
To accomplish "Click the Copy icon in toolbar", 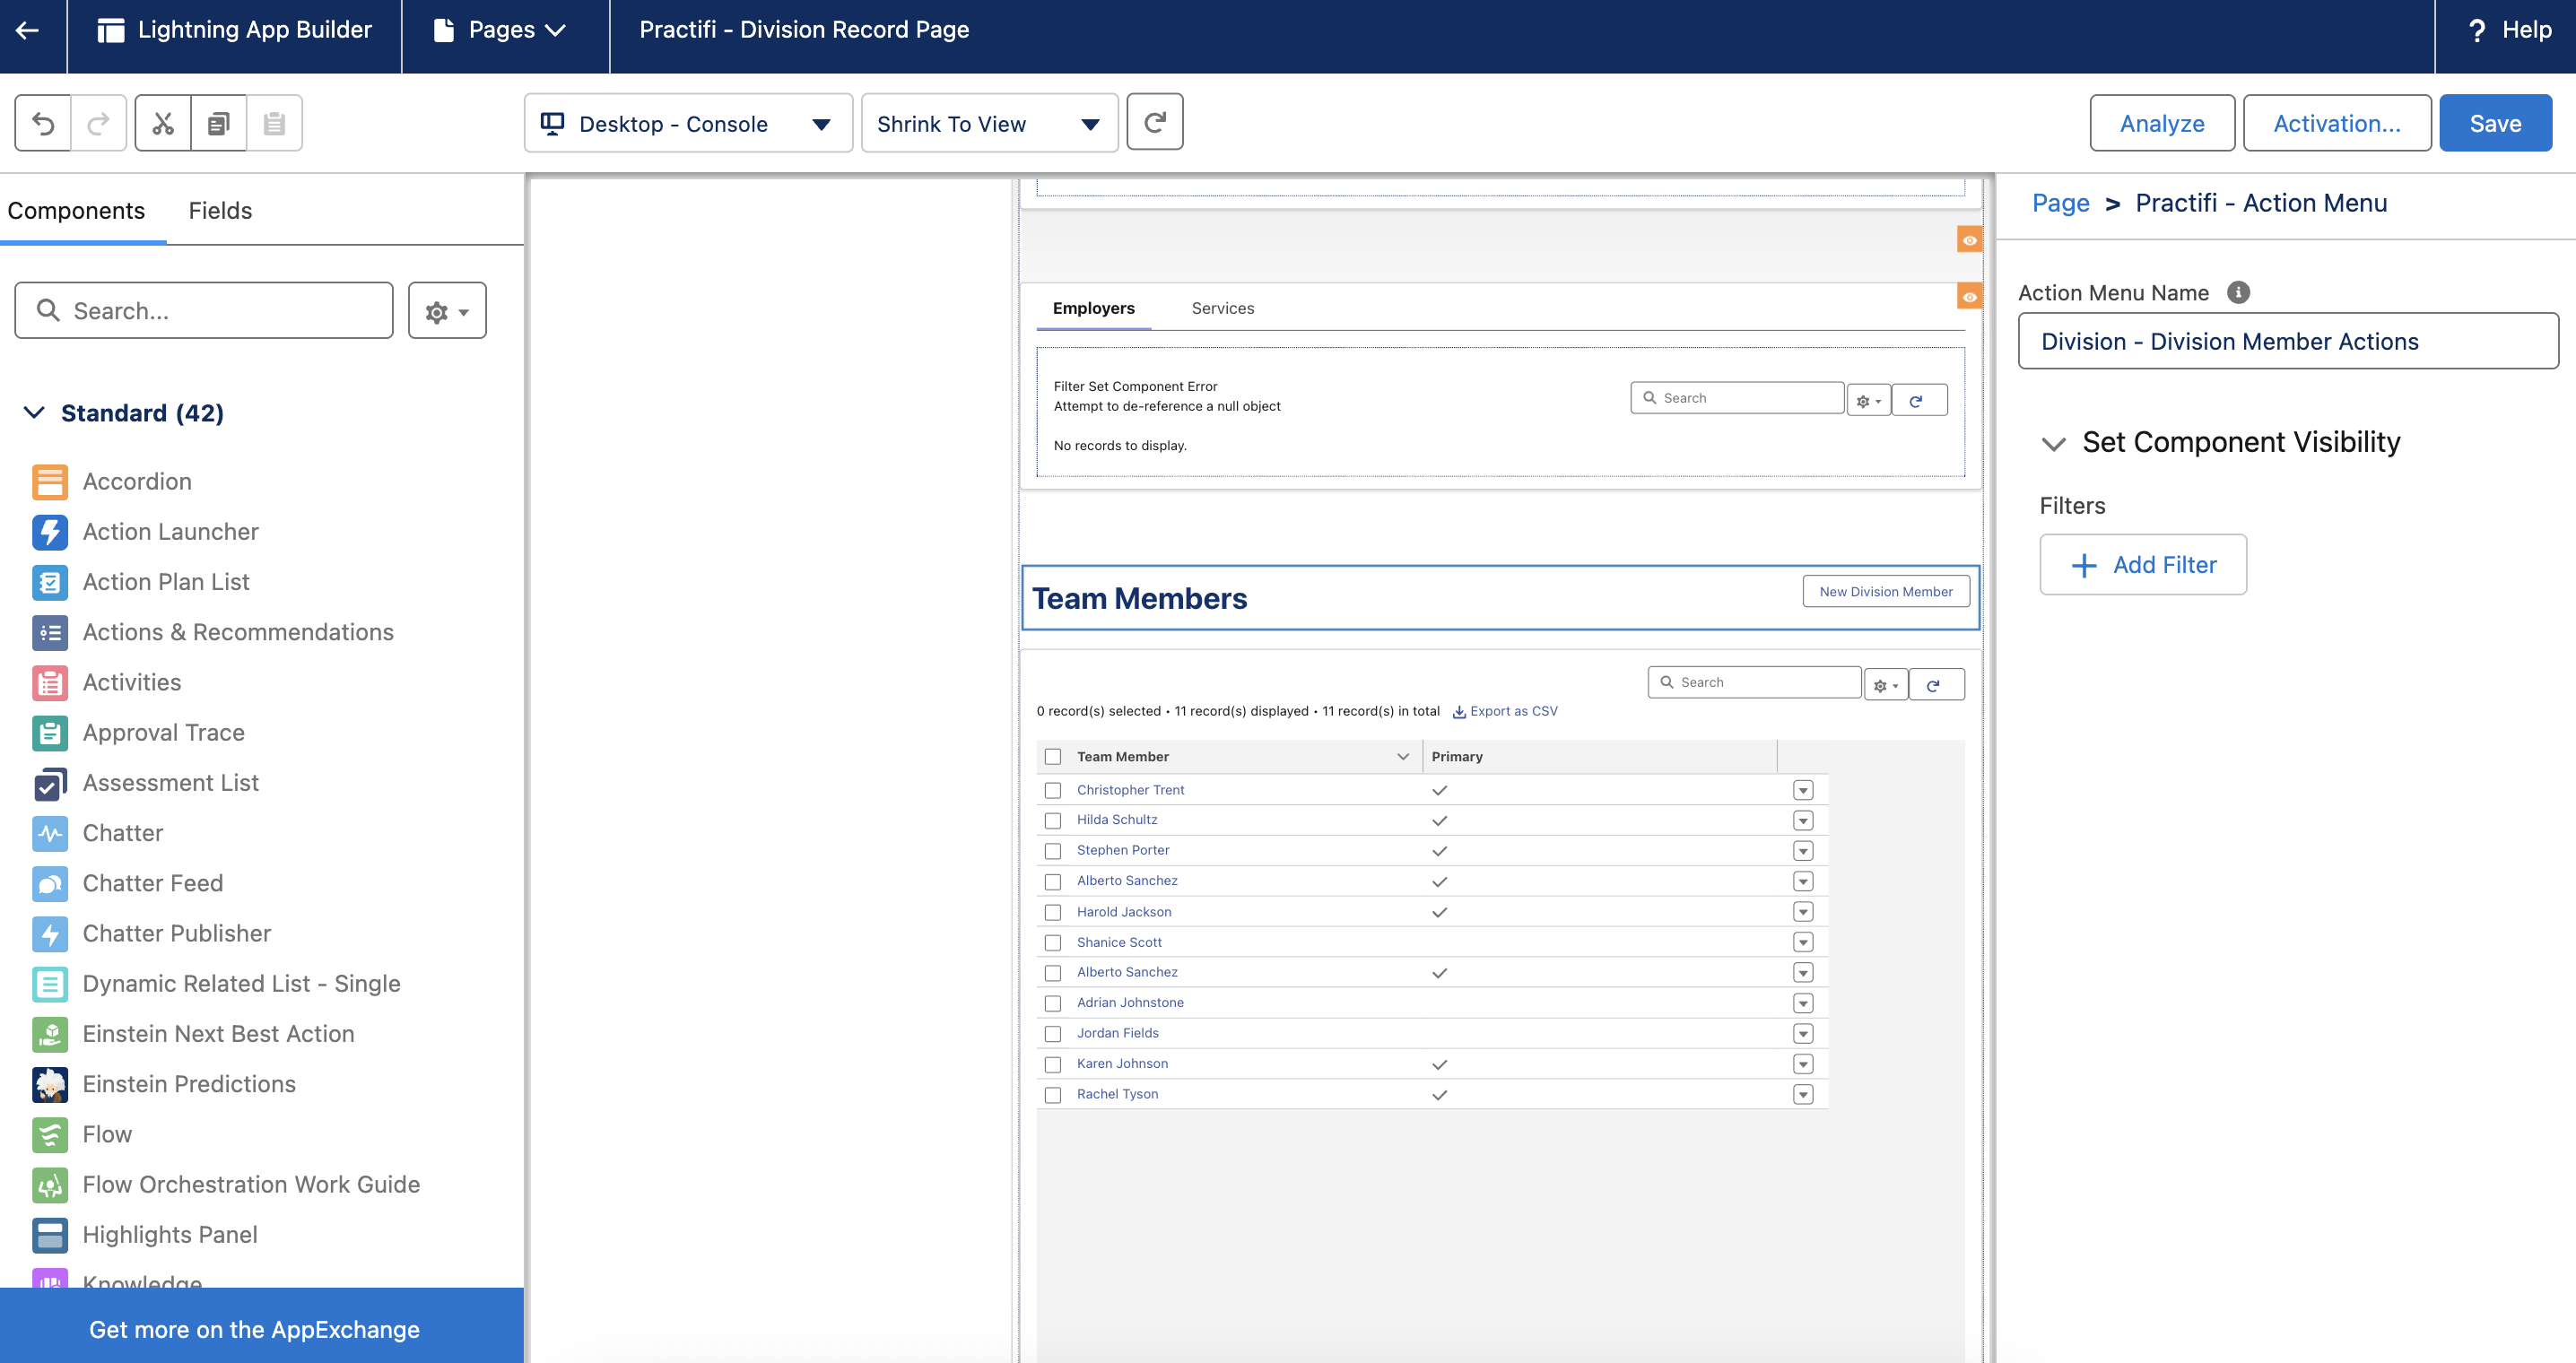I will 218,123.
